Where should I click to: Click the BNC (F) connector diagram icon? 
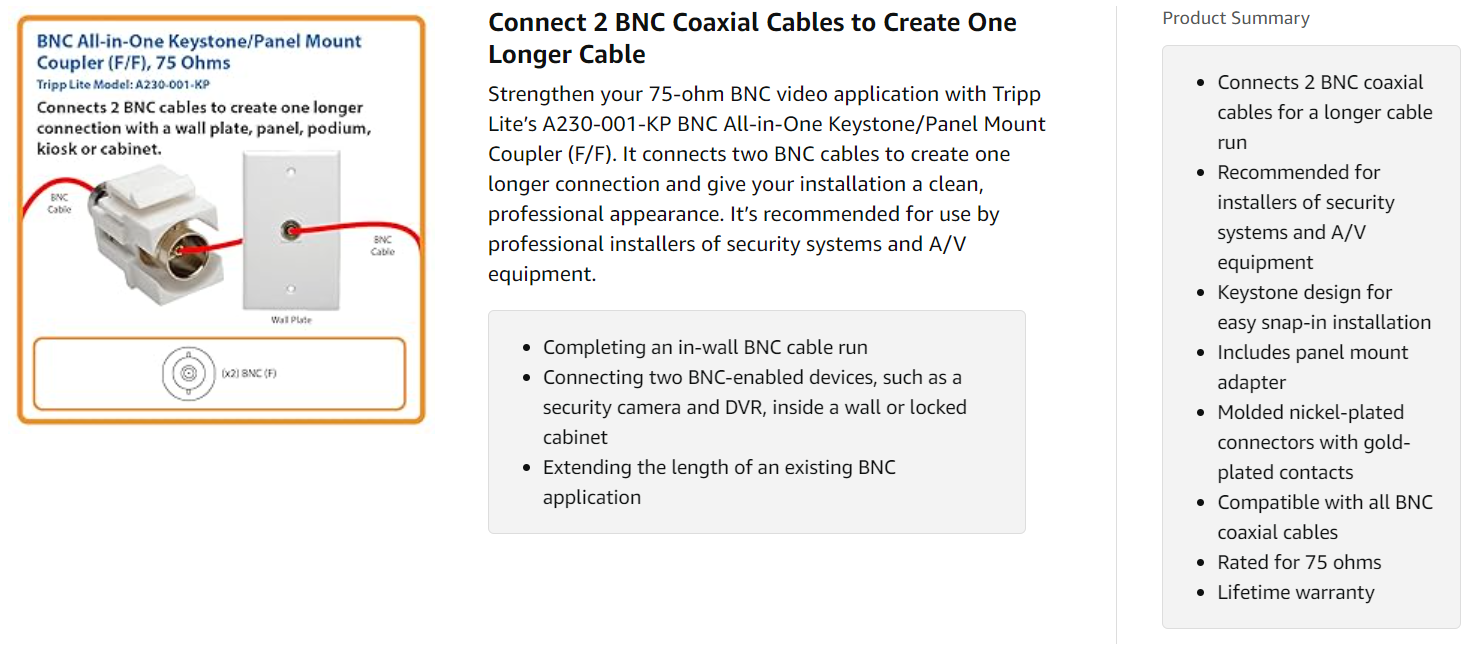187,374
